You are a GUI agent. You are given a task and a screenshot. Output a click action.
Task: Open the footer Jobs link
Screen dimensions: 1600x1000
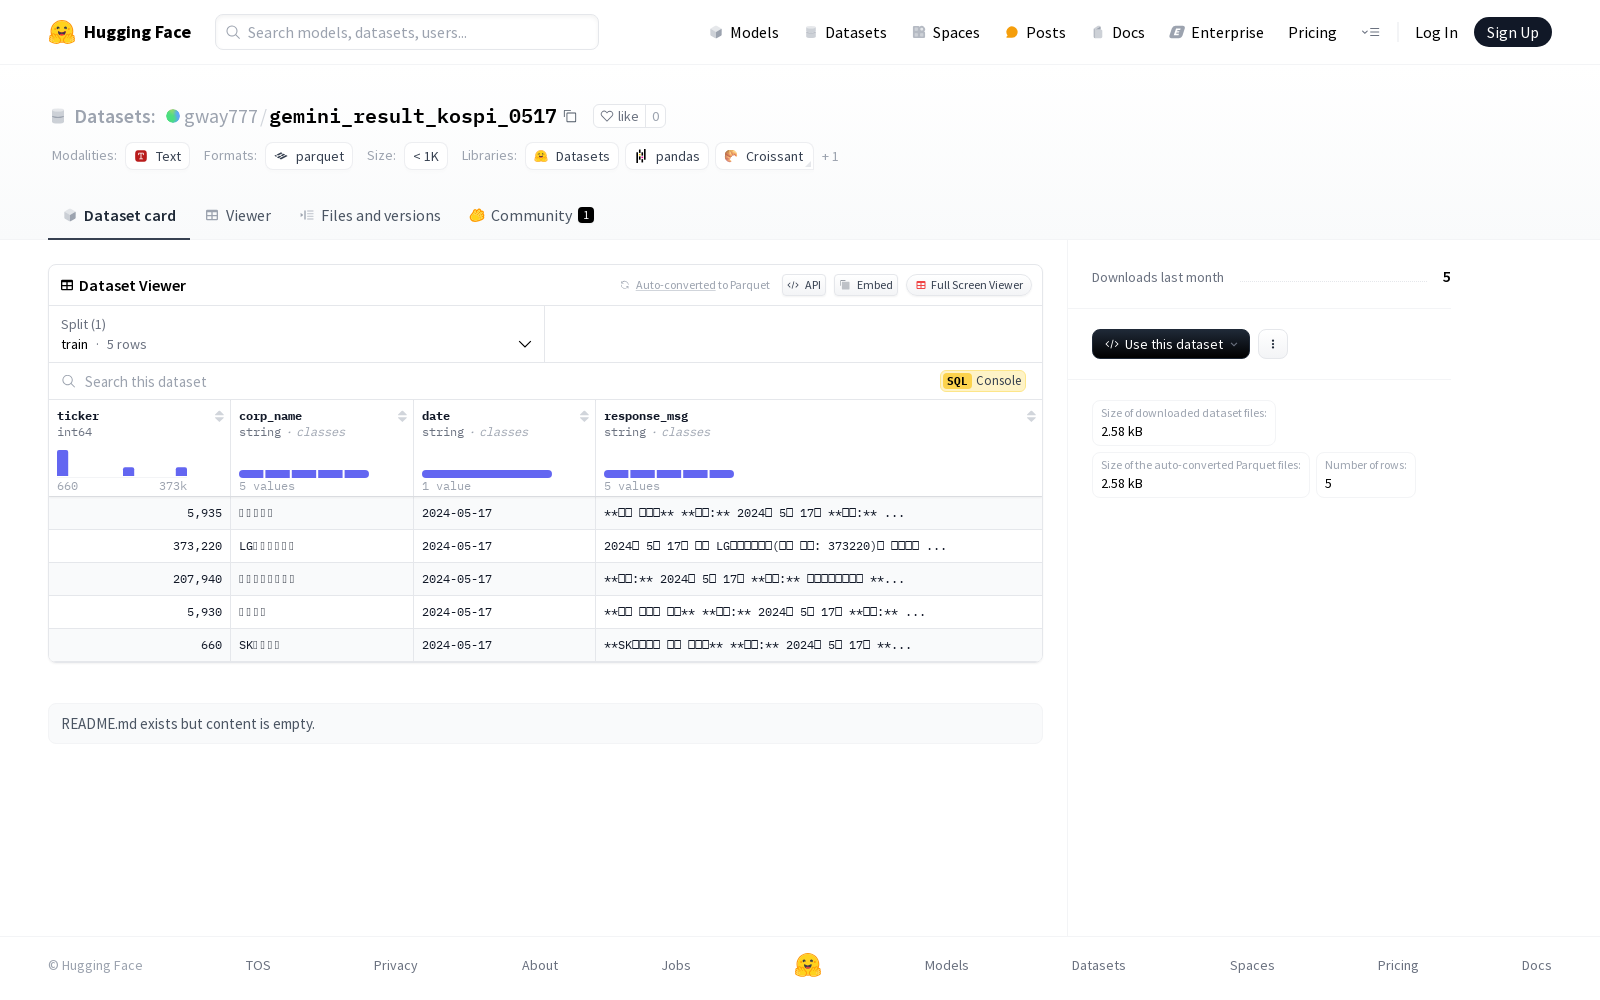(x=676, y=965)
